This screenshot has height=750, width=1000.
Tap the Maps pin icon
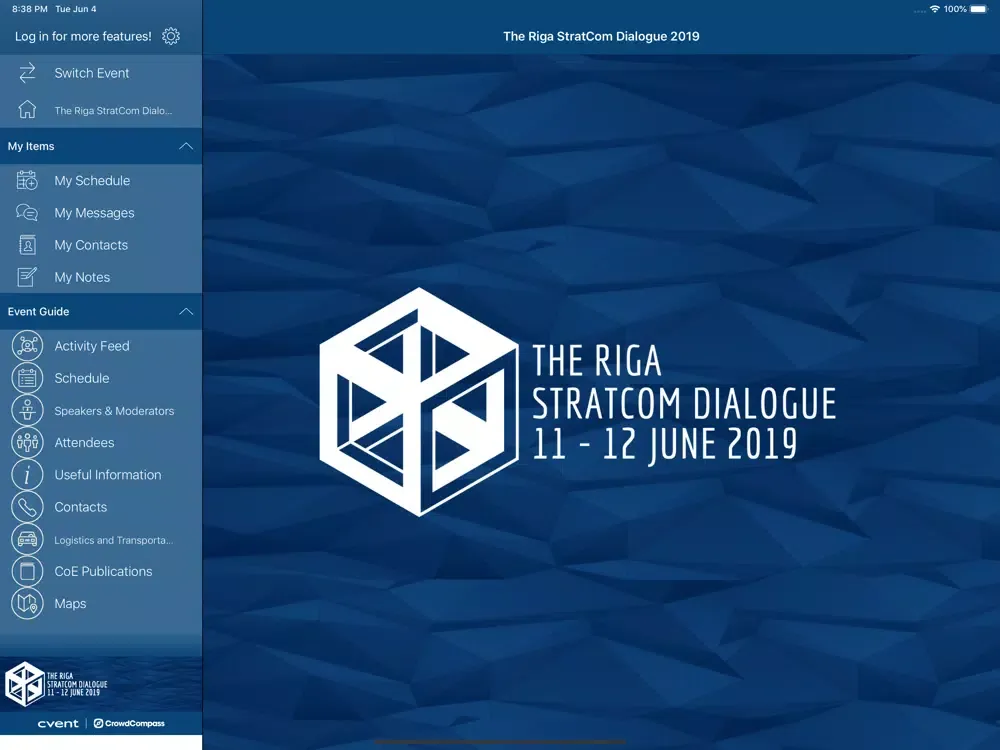(x=27, y=603)
